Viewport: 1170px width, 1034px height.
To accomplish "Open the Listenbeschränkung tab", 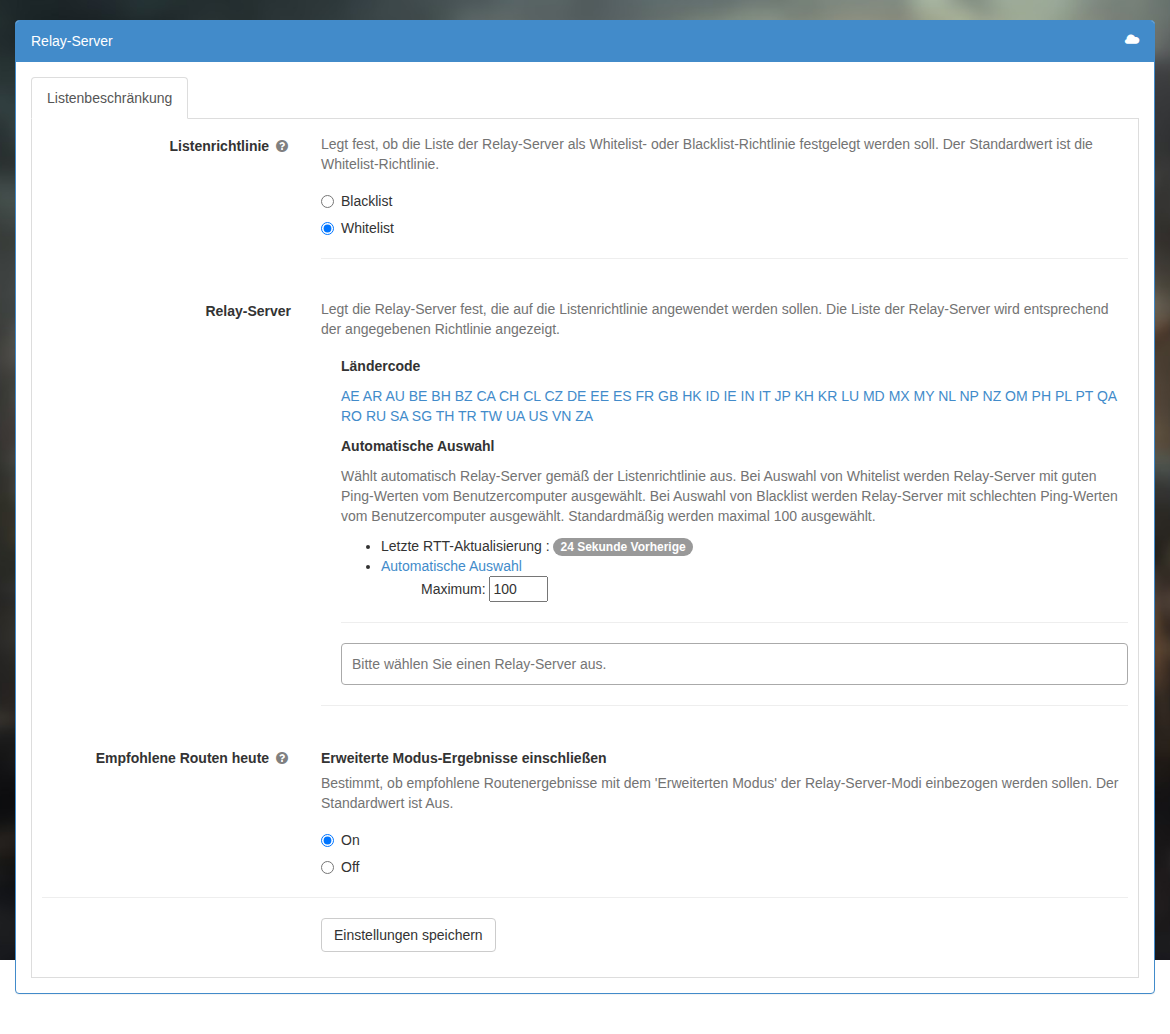I will point(110,98).
